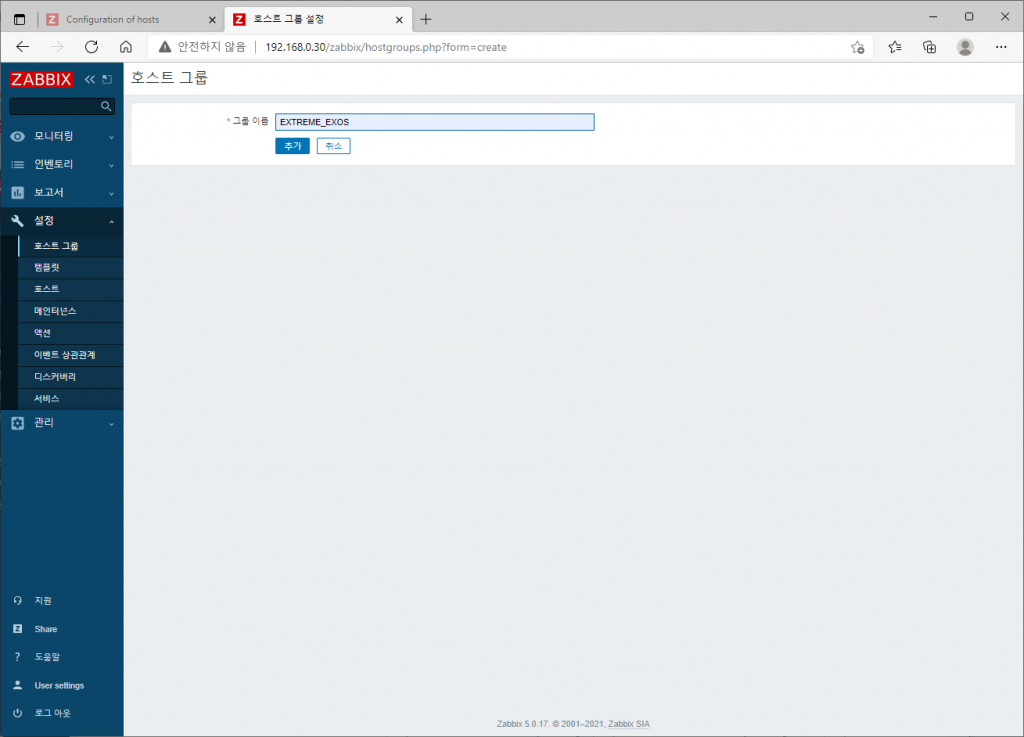Image resolution: width=1024 pixels, height=737 pixels.
Task: Click the 설정 wrench icon
Action: (x=17, y=220)
